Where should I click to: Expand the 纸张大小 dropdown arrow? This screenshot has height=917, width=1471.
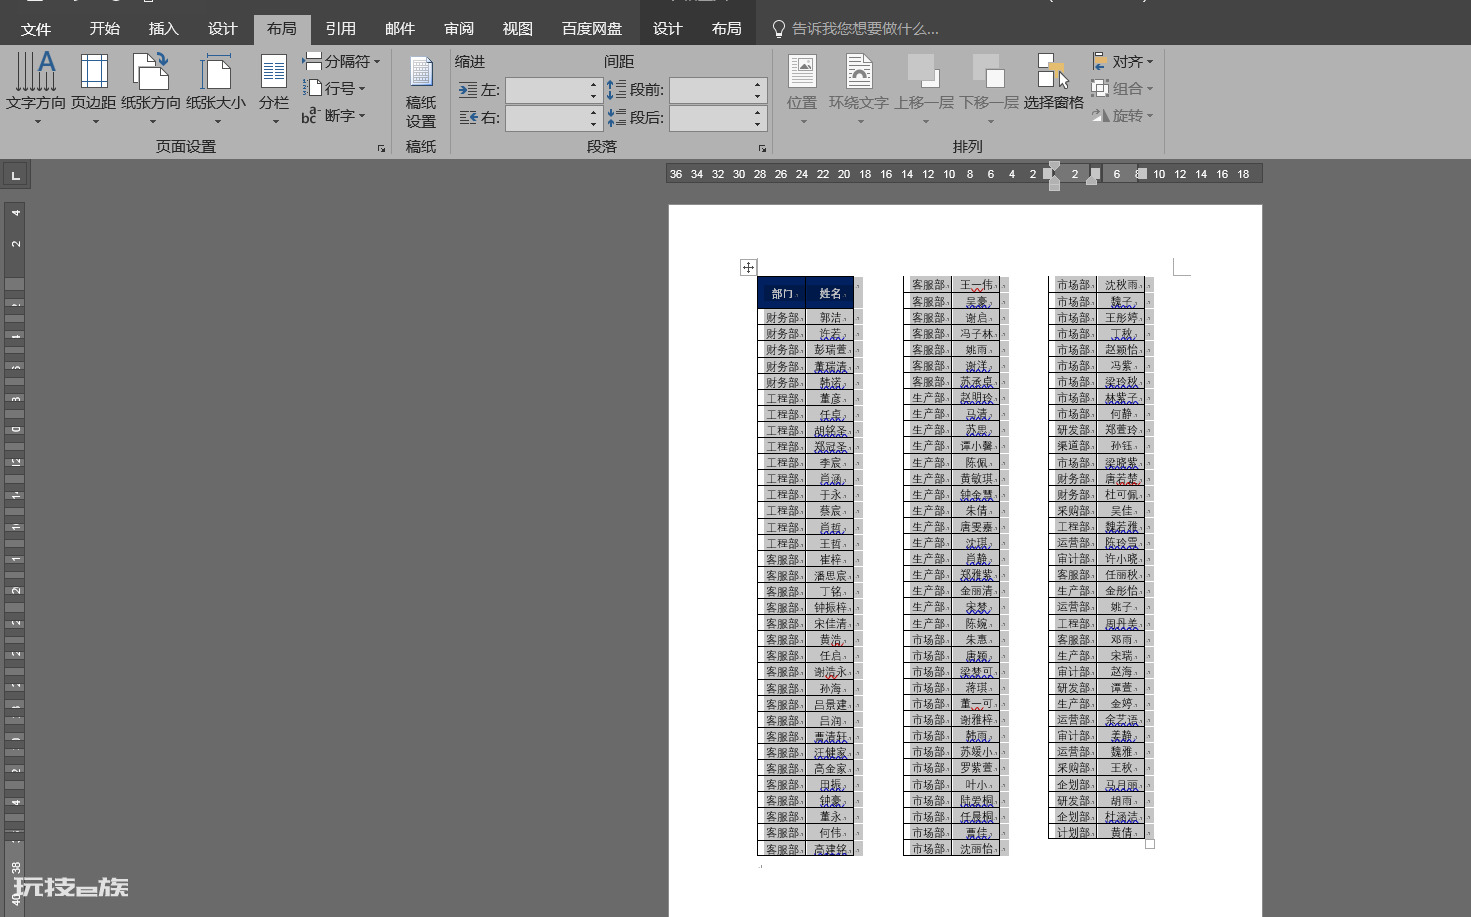pyautogui.click(x=217, y=122)
